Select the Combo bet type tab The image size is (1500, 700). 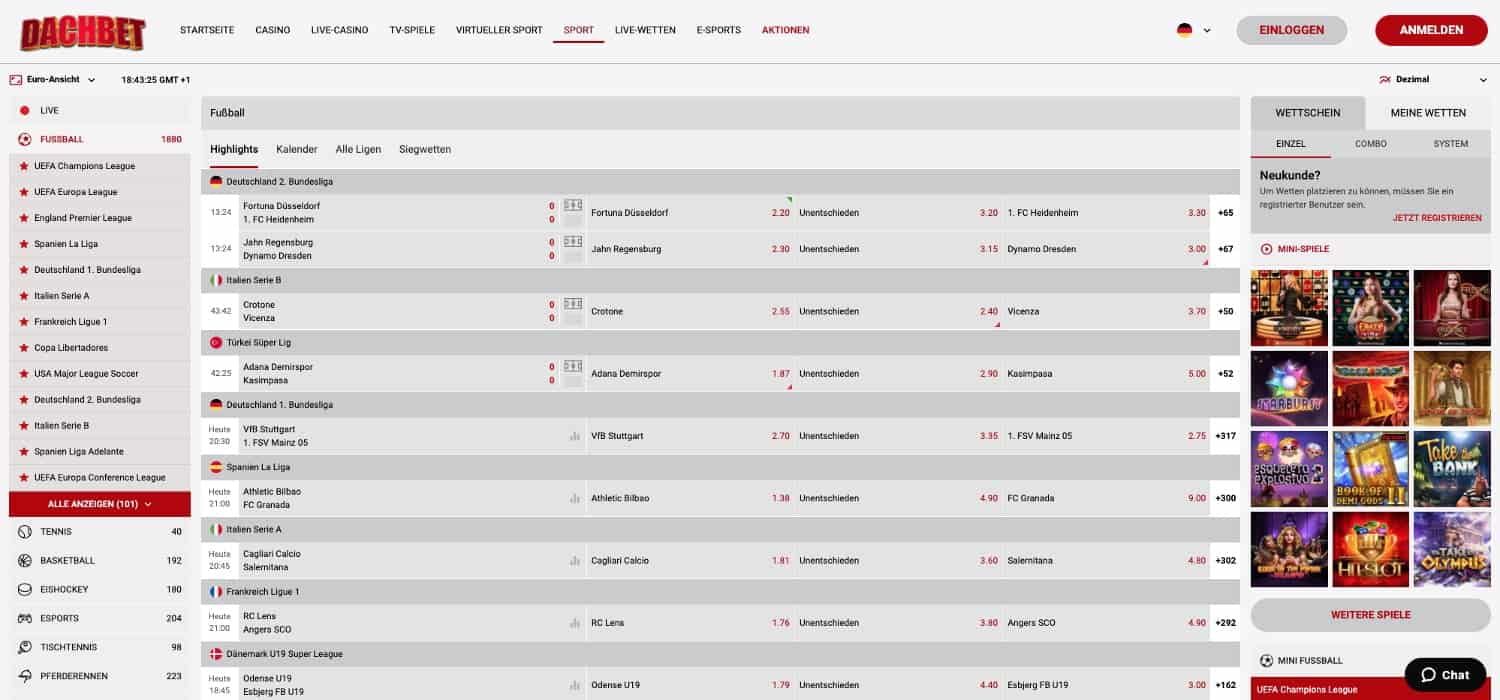coord(1370,144)
